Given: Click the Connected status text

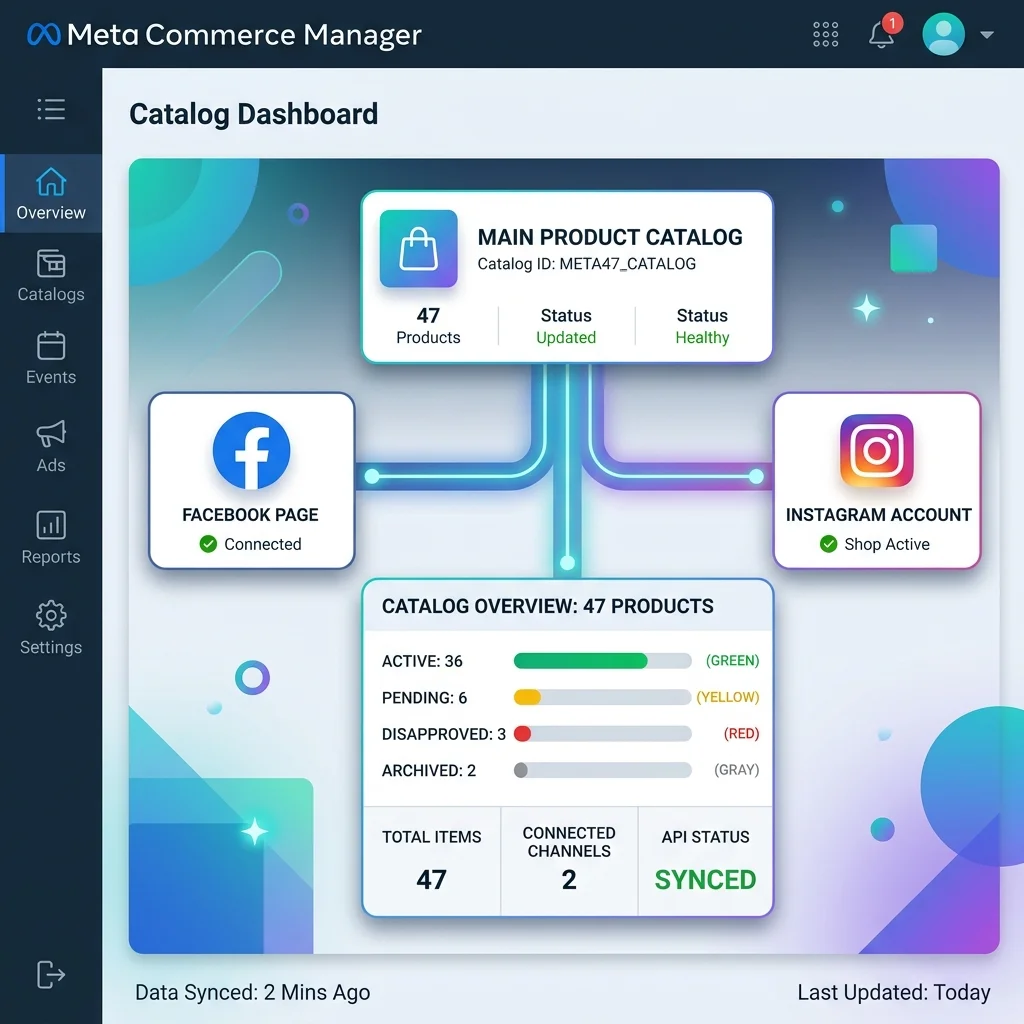Looking at the screenshot, I should tap(263, 545).
